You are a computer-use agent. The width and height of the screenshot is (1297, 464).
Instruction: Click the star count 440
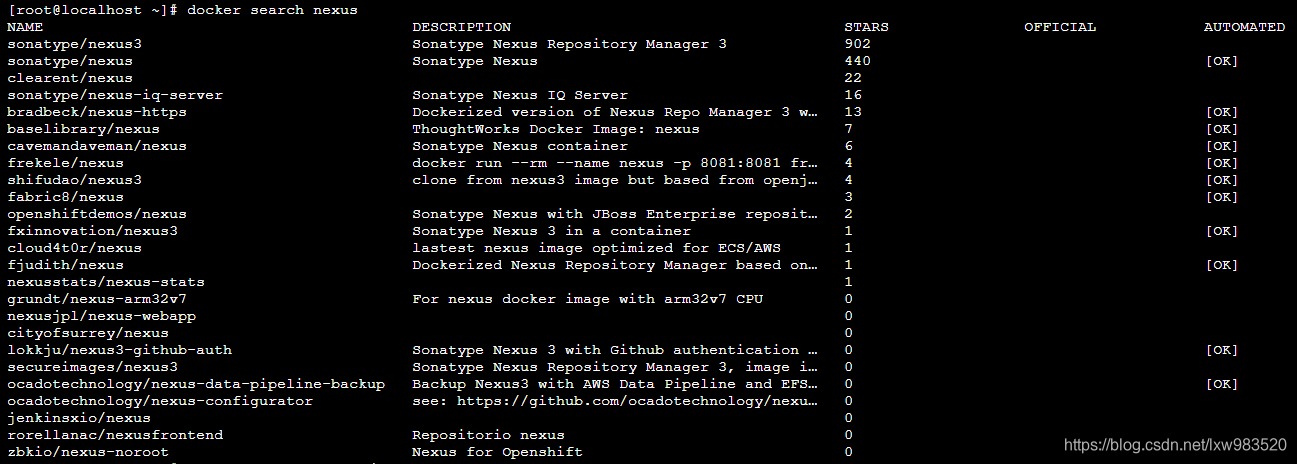tap(857, 61)
